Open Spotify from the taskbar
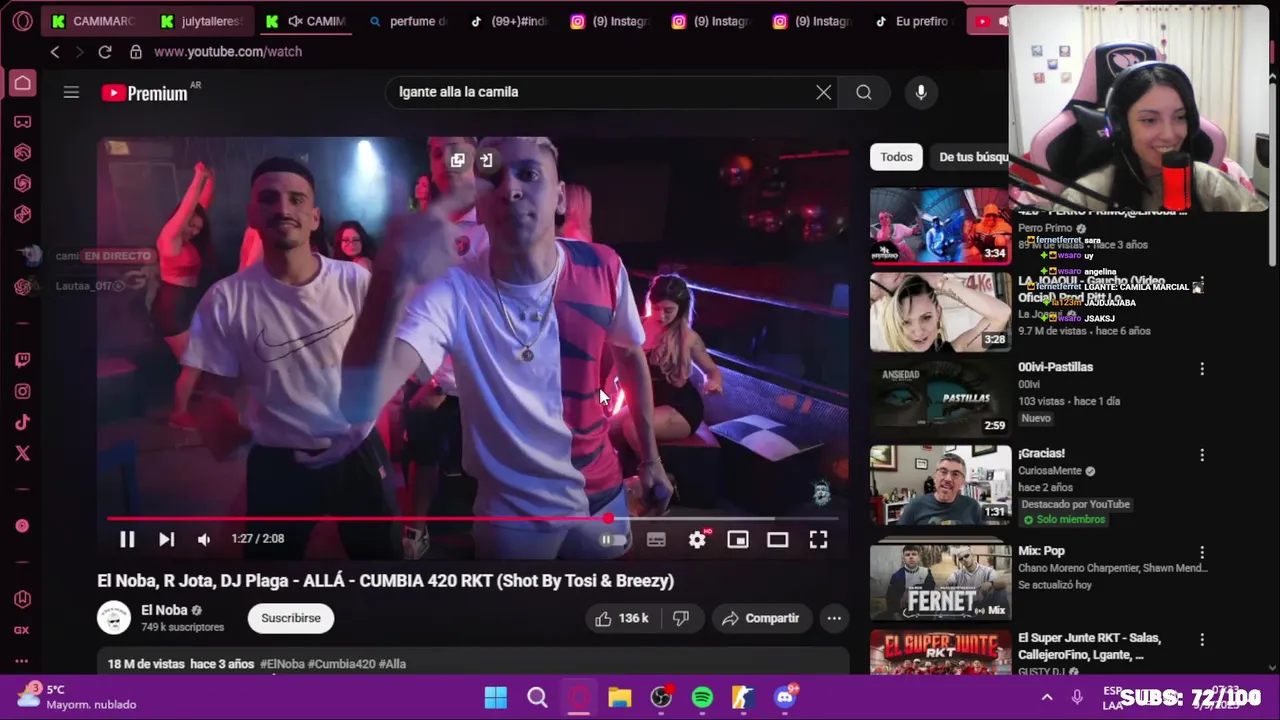The width and height of the screenshot is (1280, 720). [702, 697]
